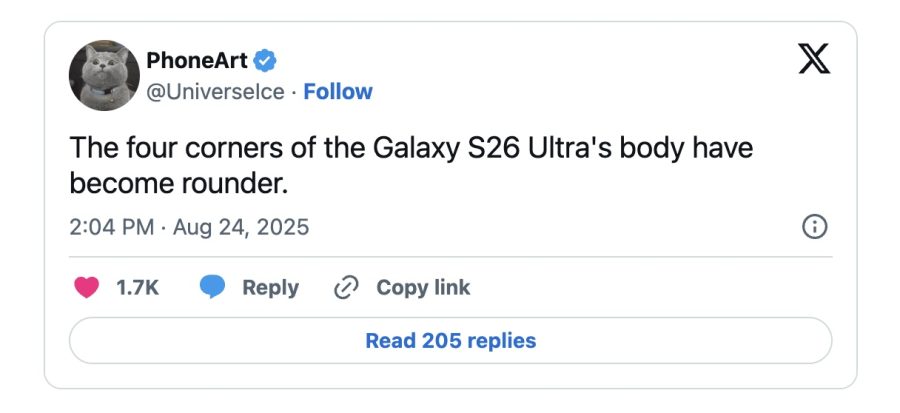Open the tweet info circle icon
Image resolution: width=900 pixels, height=413 pixels.
click(815, 228)
